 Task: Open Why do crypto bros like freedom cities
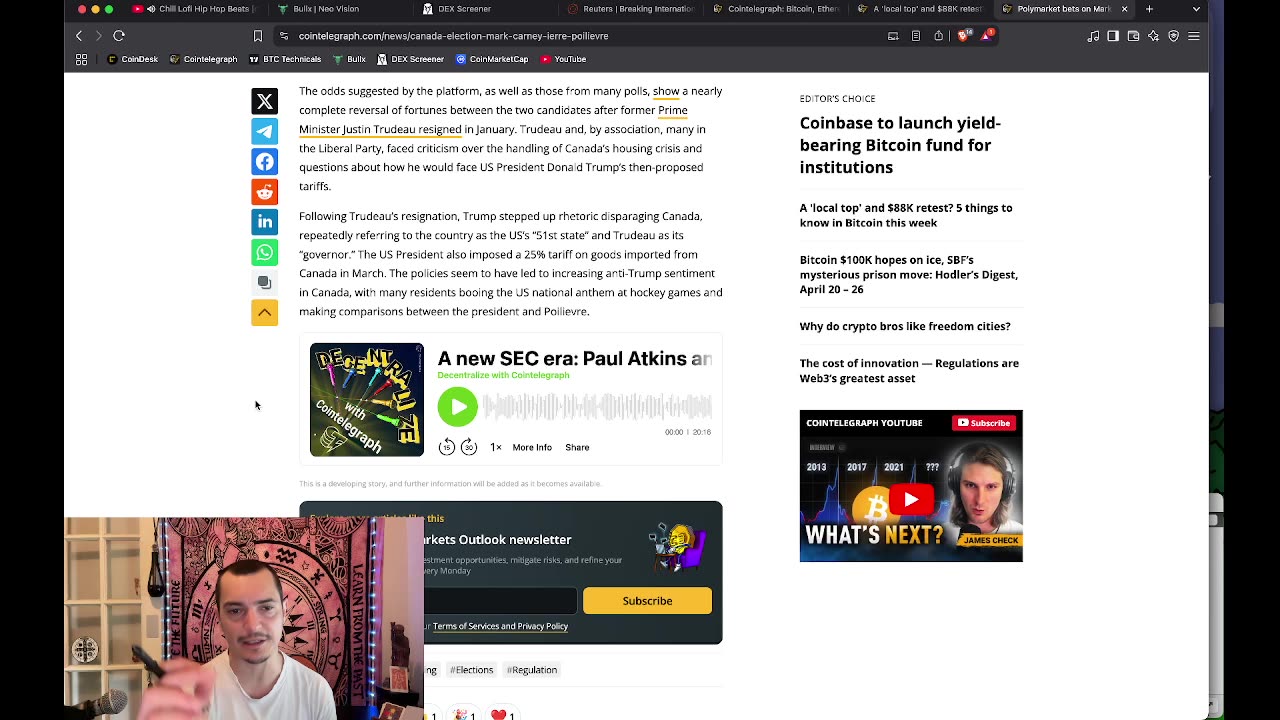click(x=905, y=326)
